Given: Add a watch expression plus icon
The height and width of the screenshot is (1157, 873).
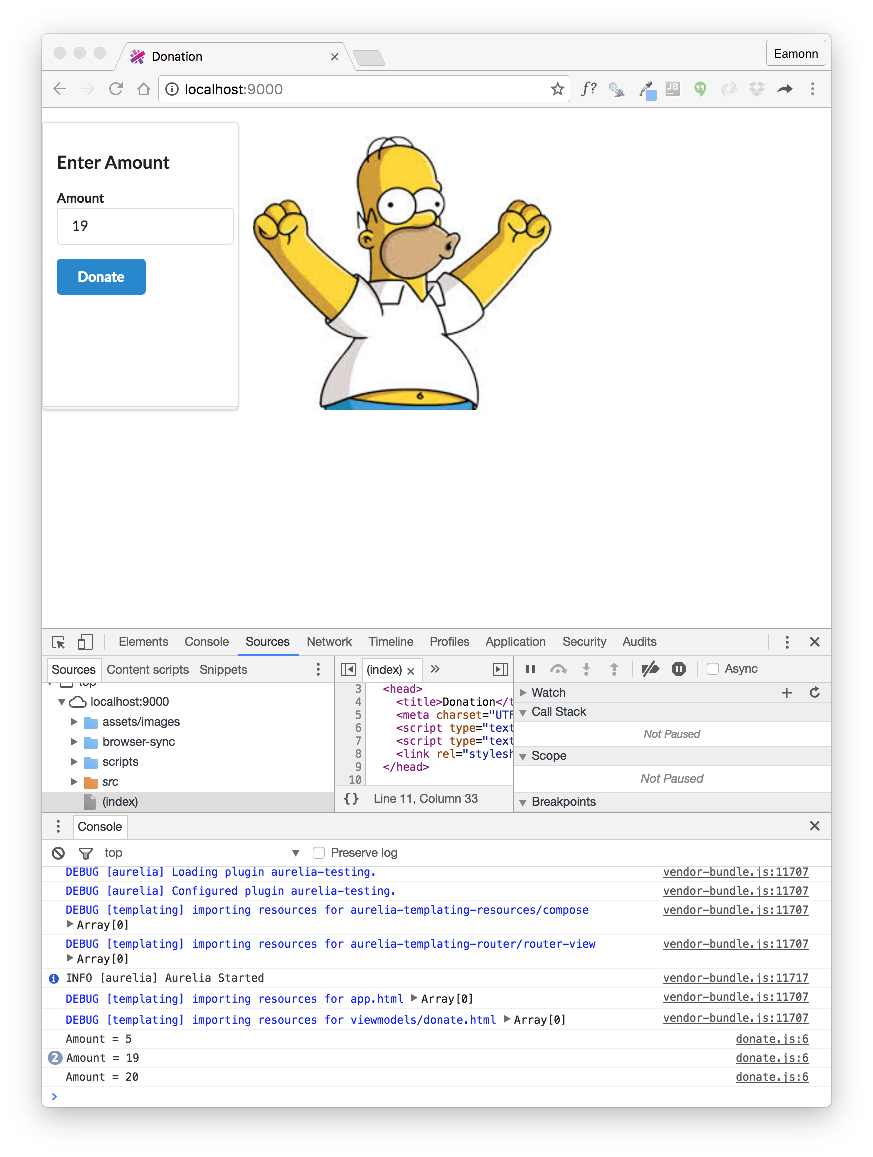Looking at the screenshot, I should pyautogui.click(x=787, y=693).
